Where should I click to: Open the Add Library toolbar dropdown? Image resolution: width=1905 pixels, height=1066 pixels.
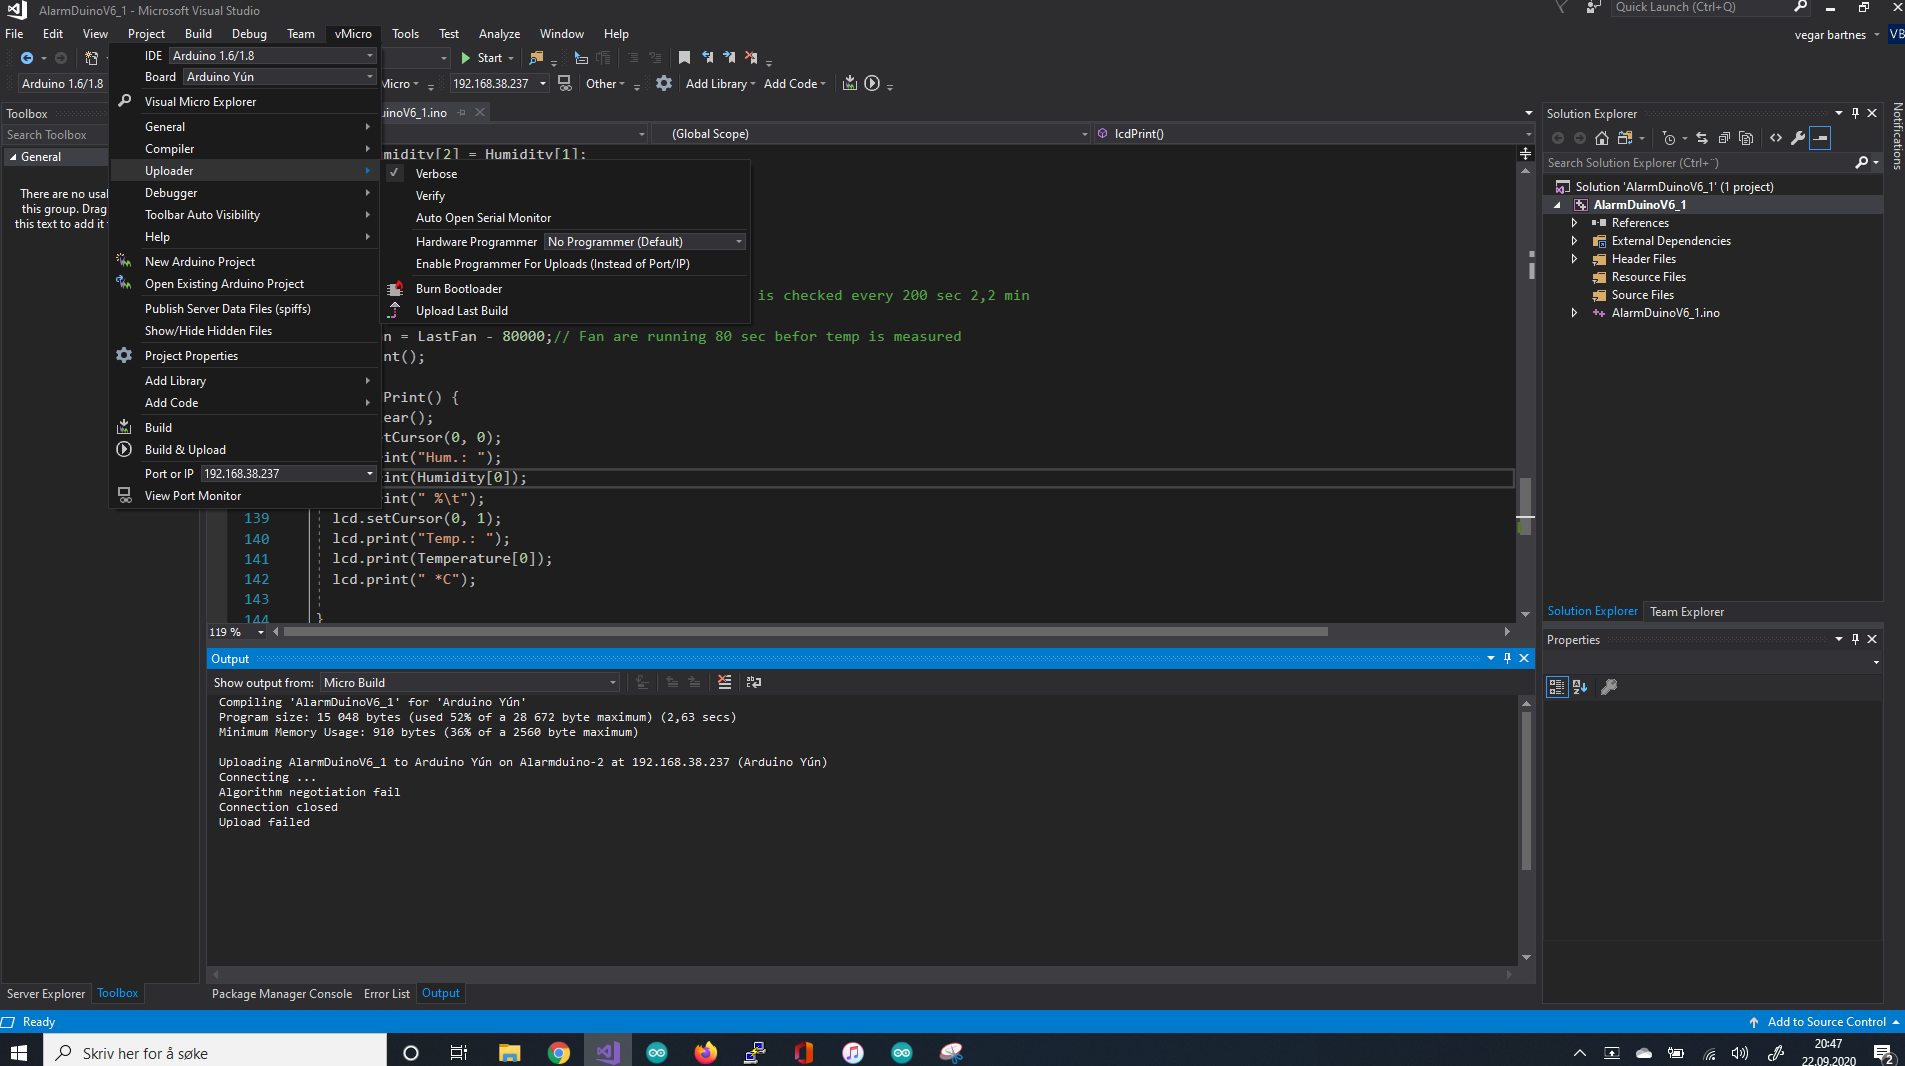pyautogui.click(x=720, y=84)
